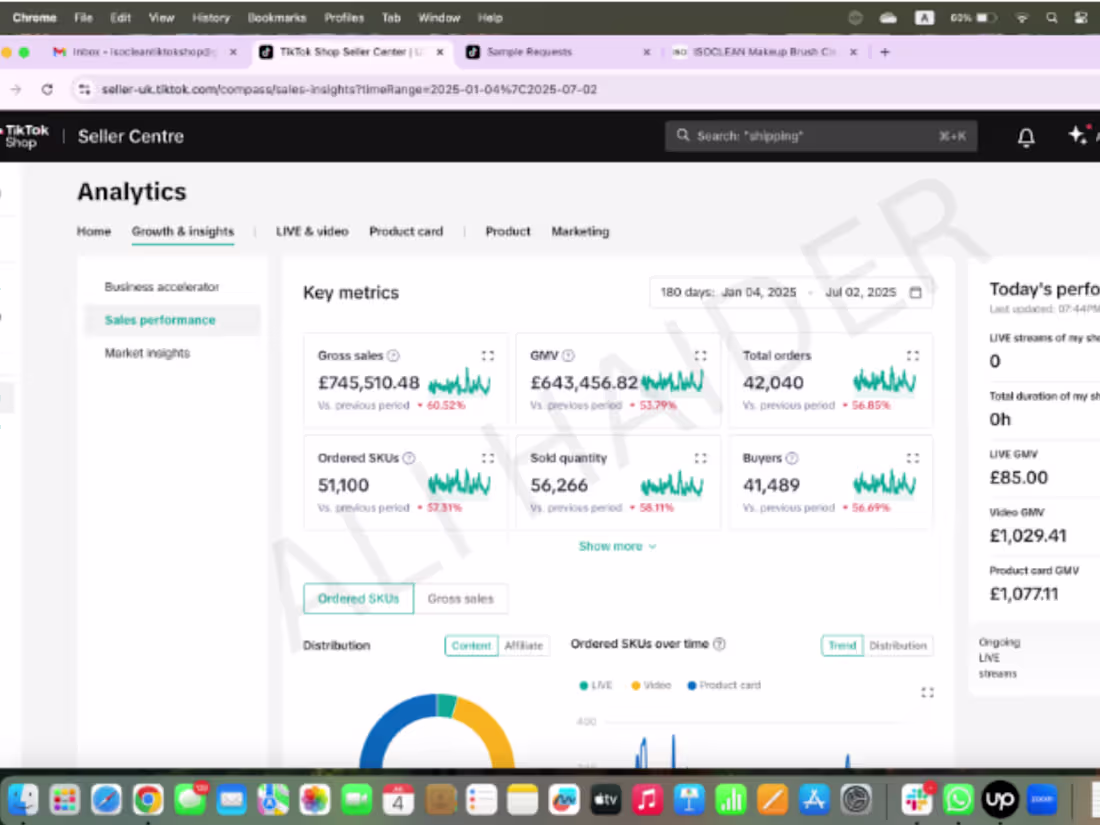Open the Search 'shipping' search bar
This screenshot has height=825, width=1100.
point(820,136)
